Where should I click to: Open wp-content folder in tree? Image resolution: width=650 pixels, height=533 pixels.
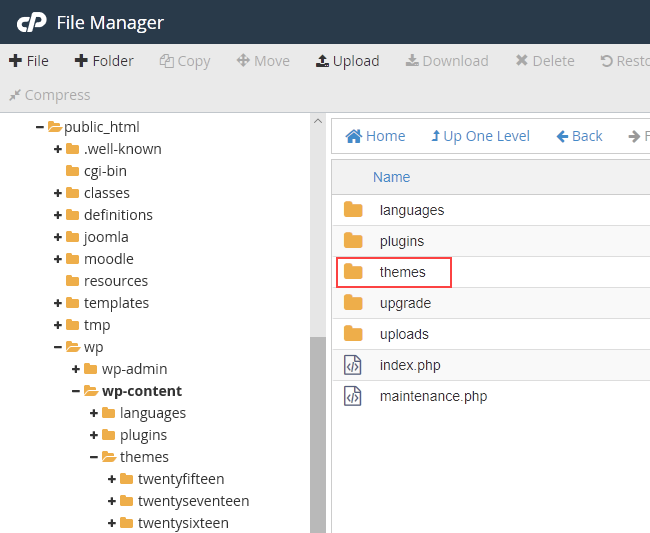click(142, 391)
